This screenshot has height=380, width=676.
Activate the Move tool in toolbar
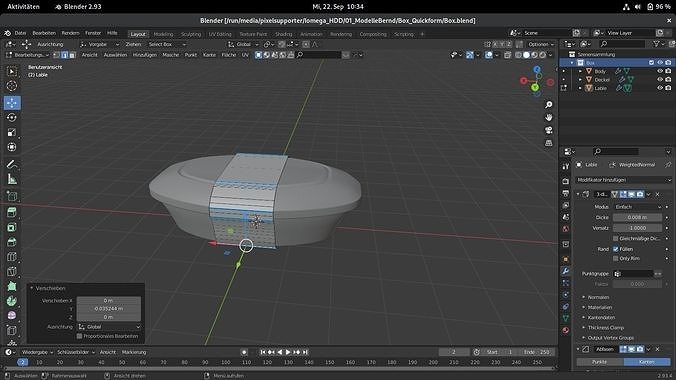12,103
